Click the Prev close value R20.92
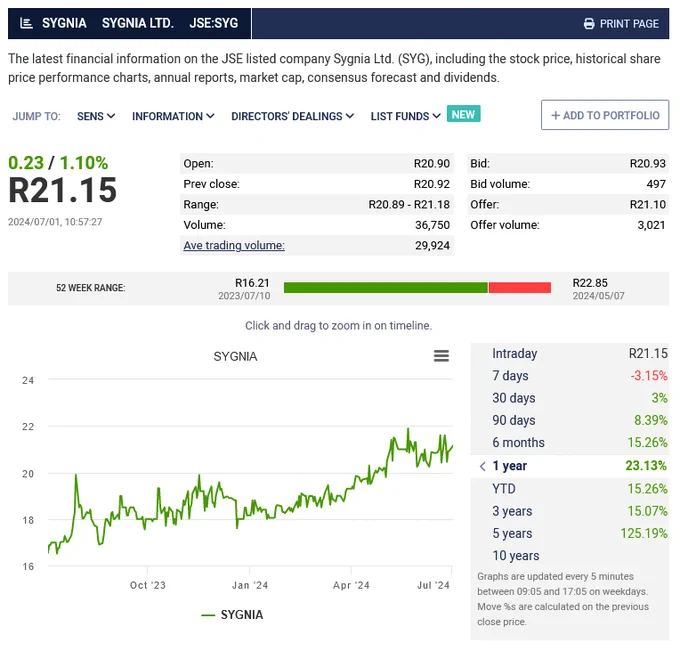680x651 pixels. click(432, 184)
